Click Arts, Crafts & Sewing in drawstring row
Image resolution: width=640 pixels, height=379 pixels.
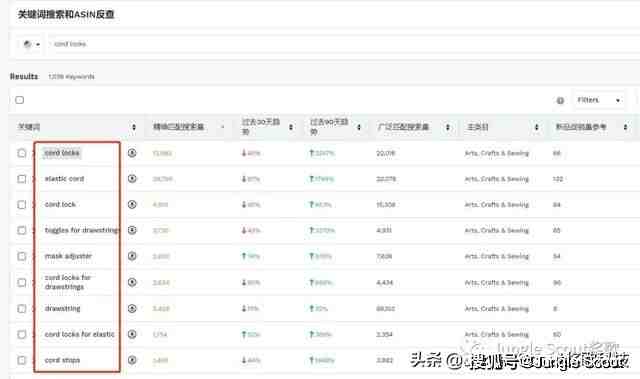497,309
